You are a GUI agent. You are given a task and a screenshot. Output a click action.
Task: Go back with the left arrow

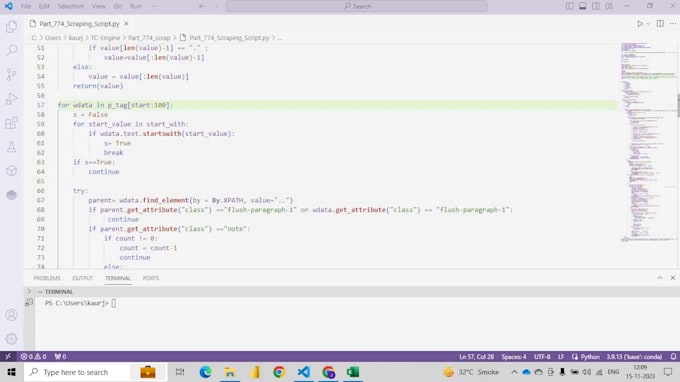click(202, 6)
